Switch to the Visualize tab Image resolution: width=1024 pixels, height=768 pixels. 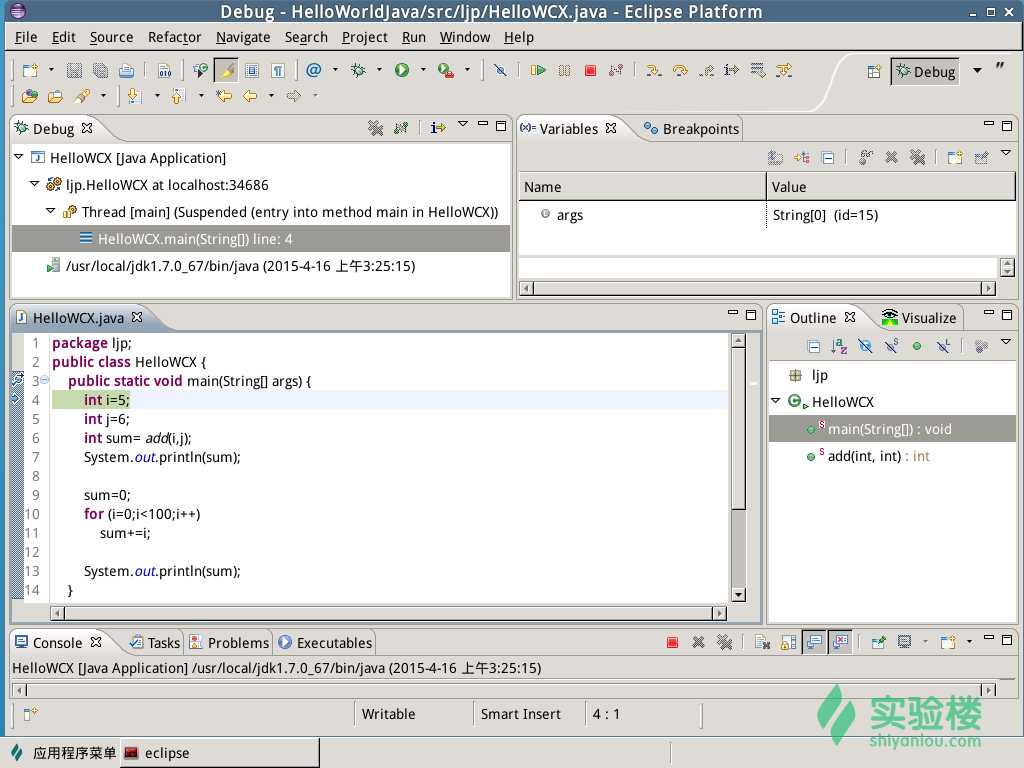pos(920,317)
